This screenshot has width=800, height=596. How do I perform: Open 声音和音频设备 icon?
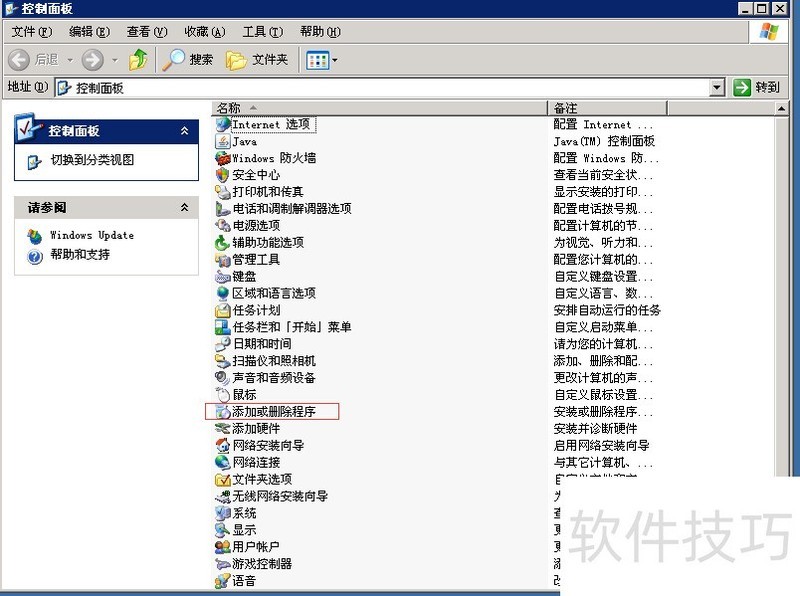click(222, 378)
